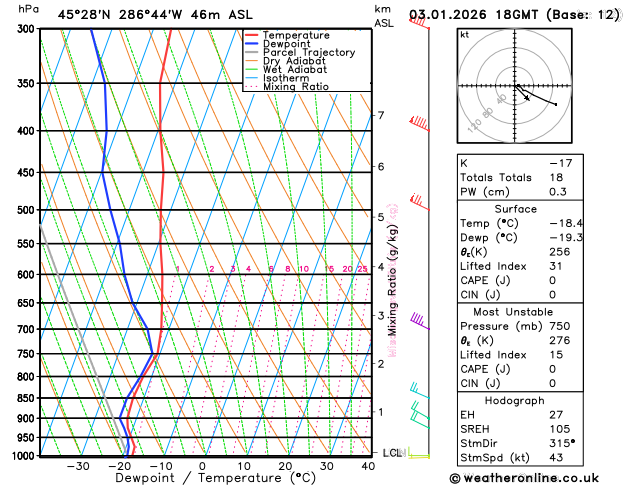The height and width of the screenshot is (486, 629).
Task: Click the StmSpd (kt) value 43
Action: (556, 458)
